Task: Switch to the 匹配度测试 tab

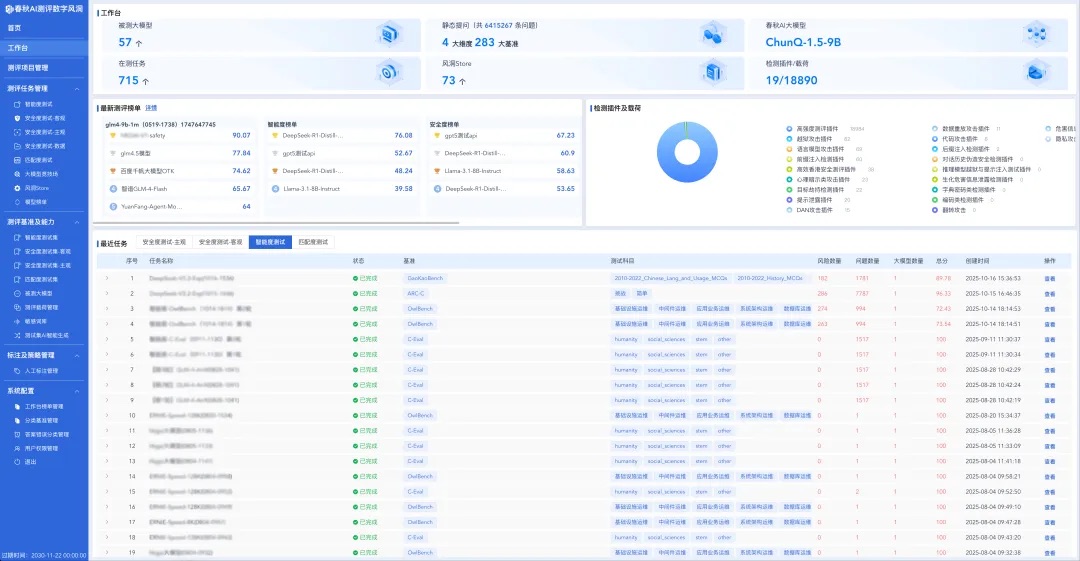Action: (x=312, y=242)
